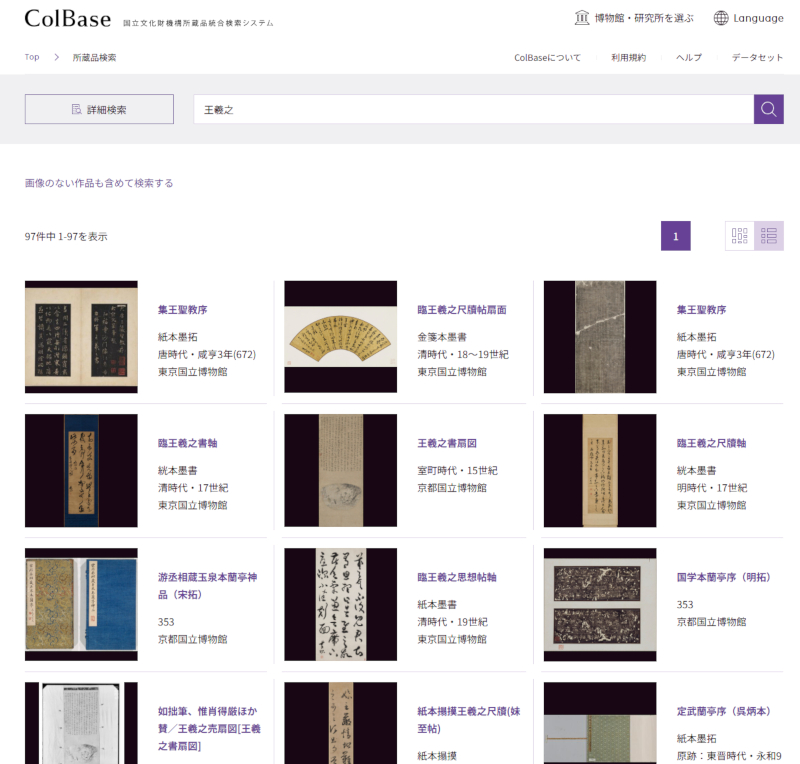
Task: Open ColBaseについて menu item
Action: click(547, 58)
